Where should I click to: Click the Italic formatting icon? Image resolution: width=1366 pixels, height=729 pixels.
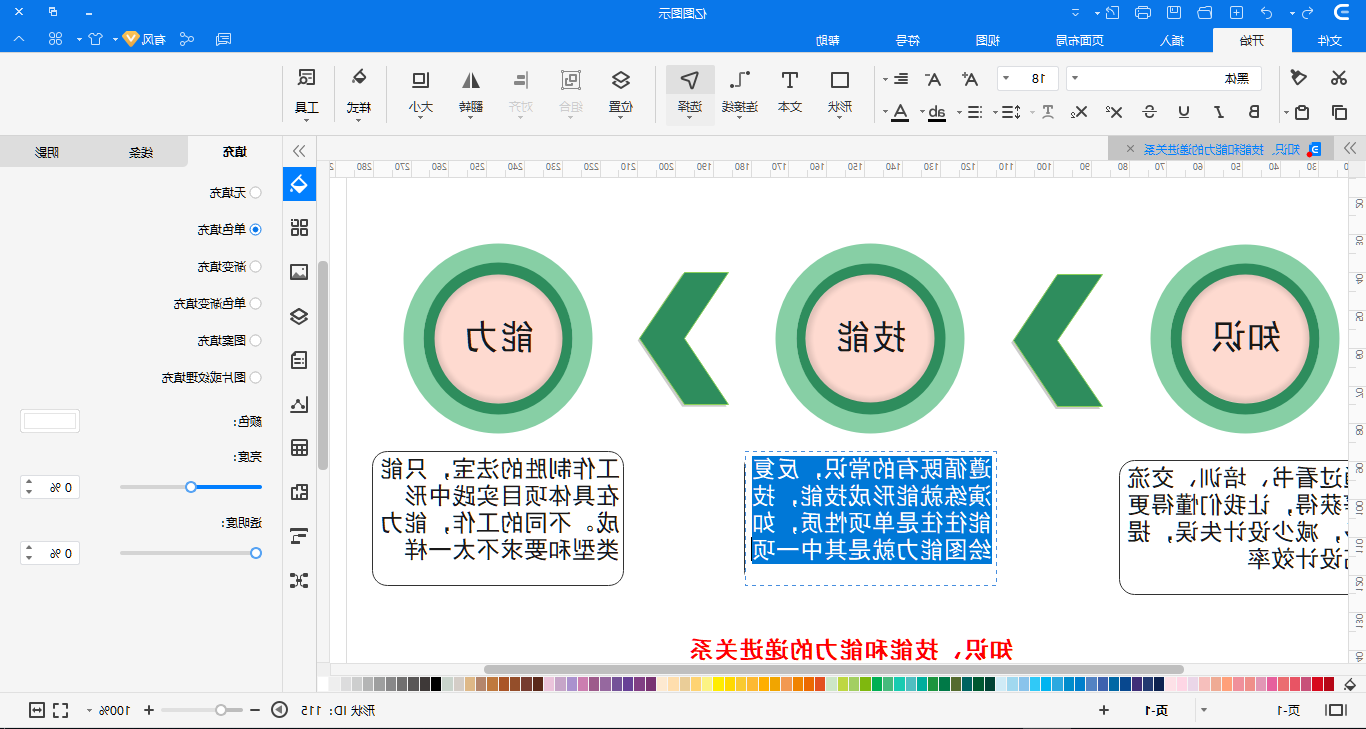pyautogui.click(x=1219, y=112)
